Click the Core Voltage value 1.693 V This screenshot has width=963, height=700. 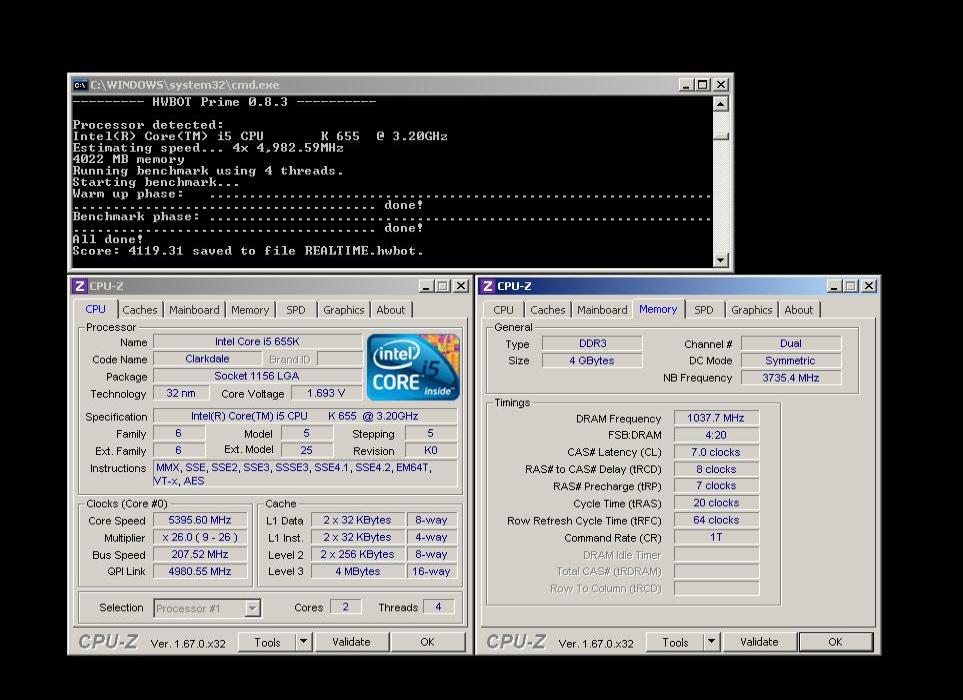click(326, 393)
